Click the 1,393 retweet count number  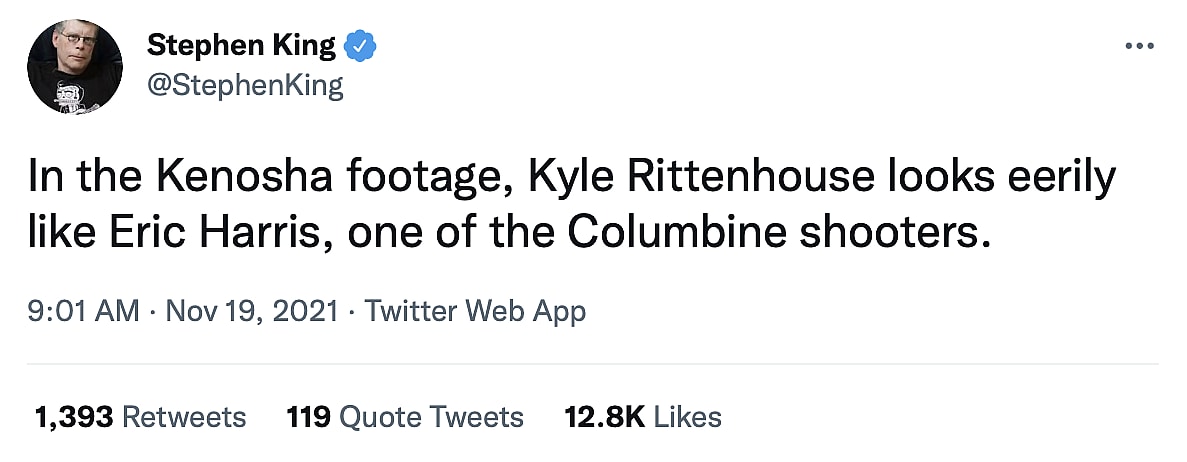pyautogui.click(x=72, y=417)
